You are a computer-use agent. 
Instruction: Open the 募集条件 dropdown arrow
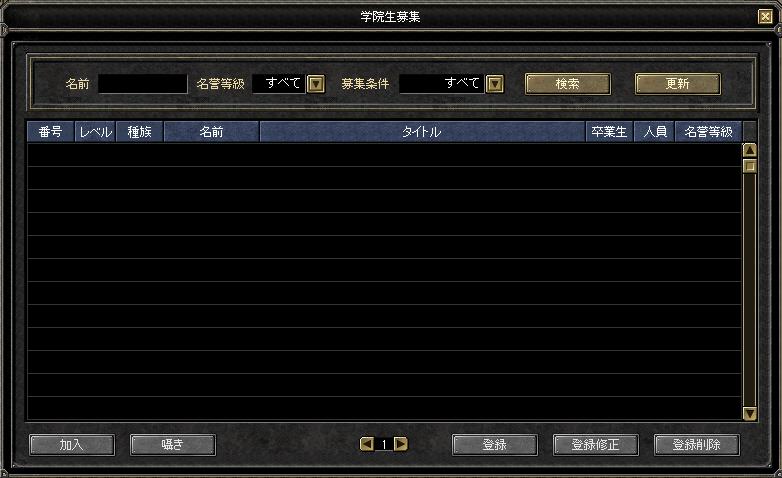point(495,84)
